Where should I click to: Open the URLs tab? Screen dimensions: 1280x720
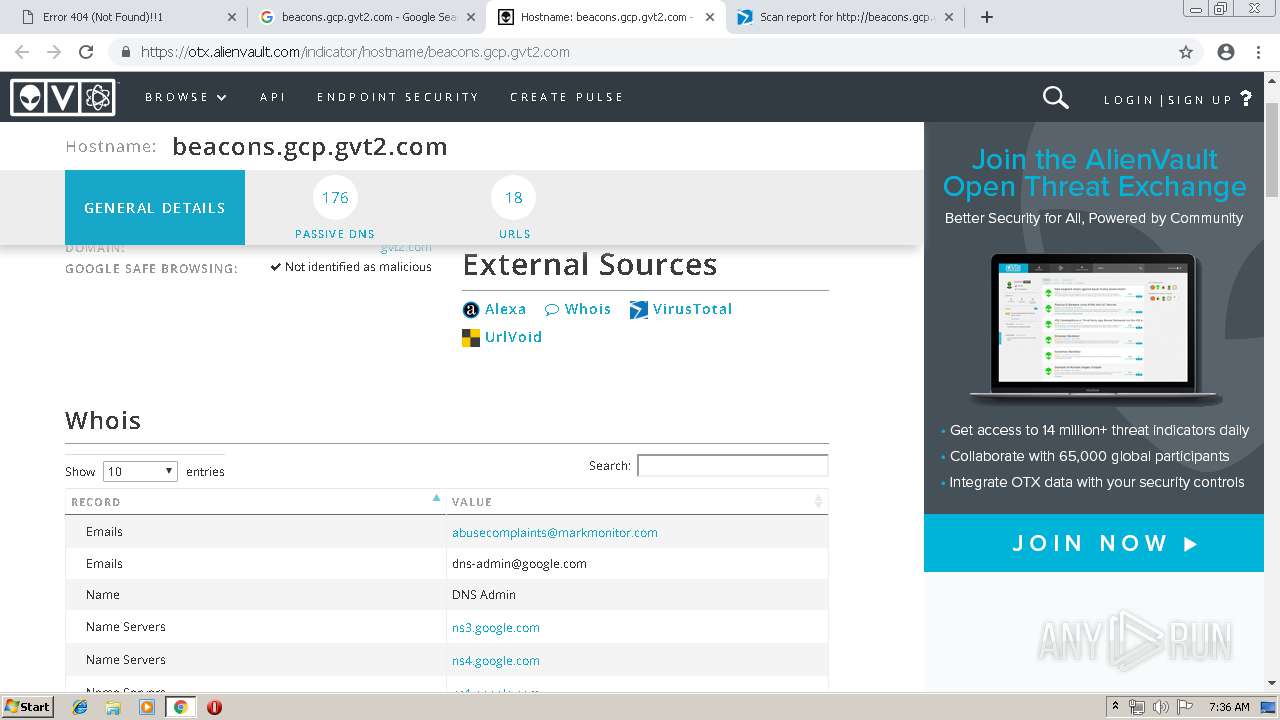[514, 208]
